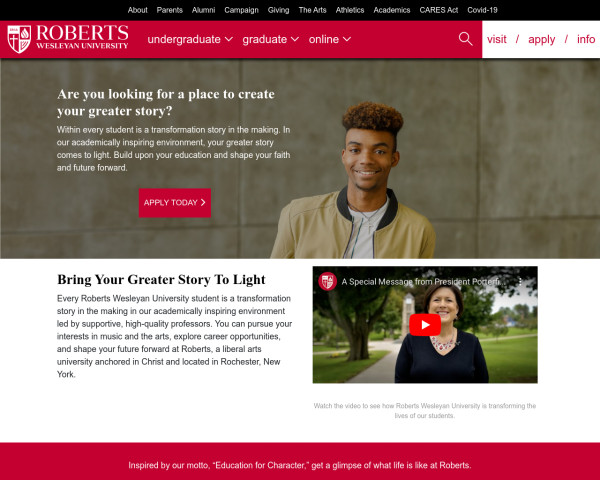This screenshot has height=480, width=600.
Task: Navigate to Athletics
Action: [x=350, y=10]
